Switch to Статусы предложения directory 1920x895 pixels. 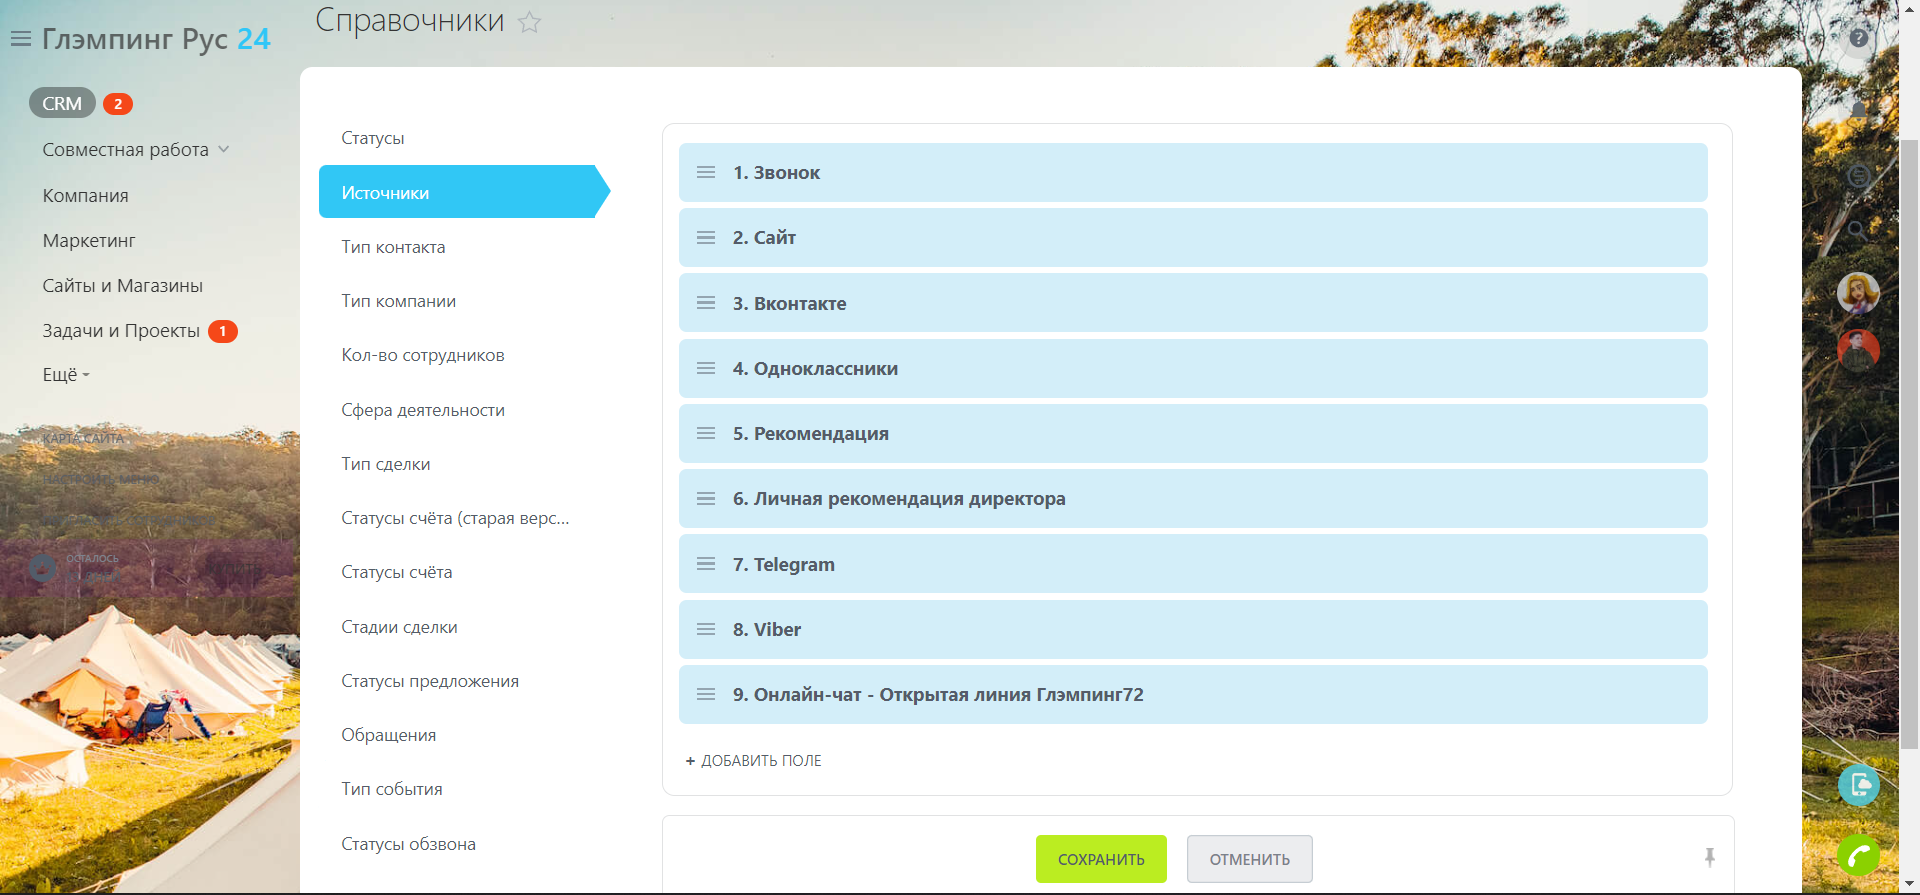point(430,681)
